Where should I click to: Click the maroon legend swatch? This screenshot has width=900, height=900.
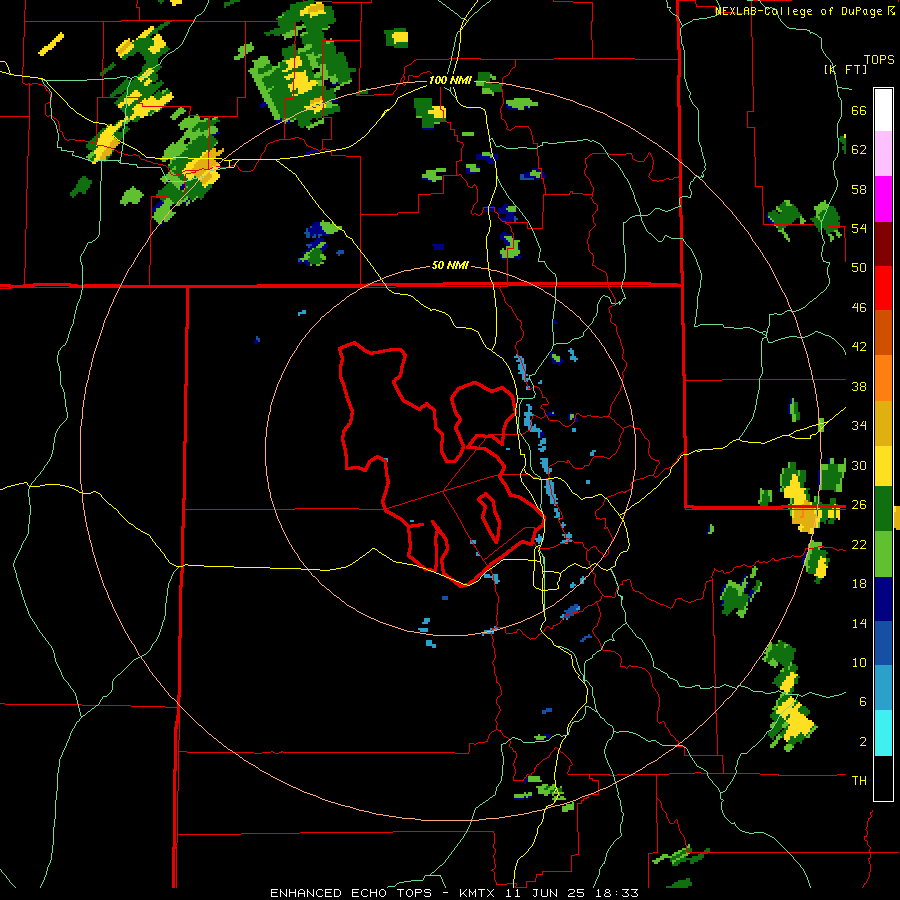pyautogui.click(x=883, y=243)
